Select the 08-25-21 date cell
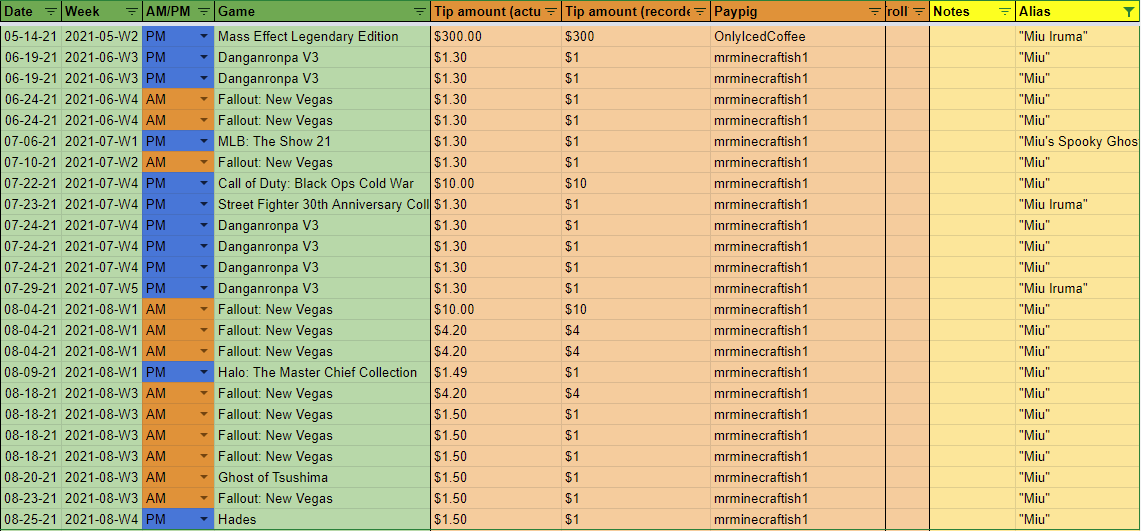The image size is (1141, 531). pyautogui.click(x=31, y=519)
